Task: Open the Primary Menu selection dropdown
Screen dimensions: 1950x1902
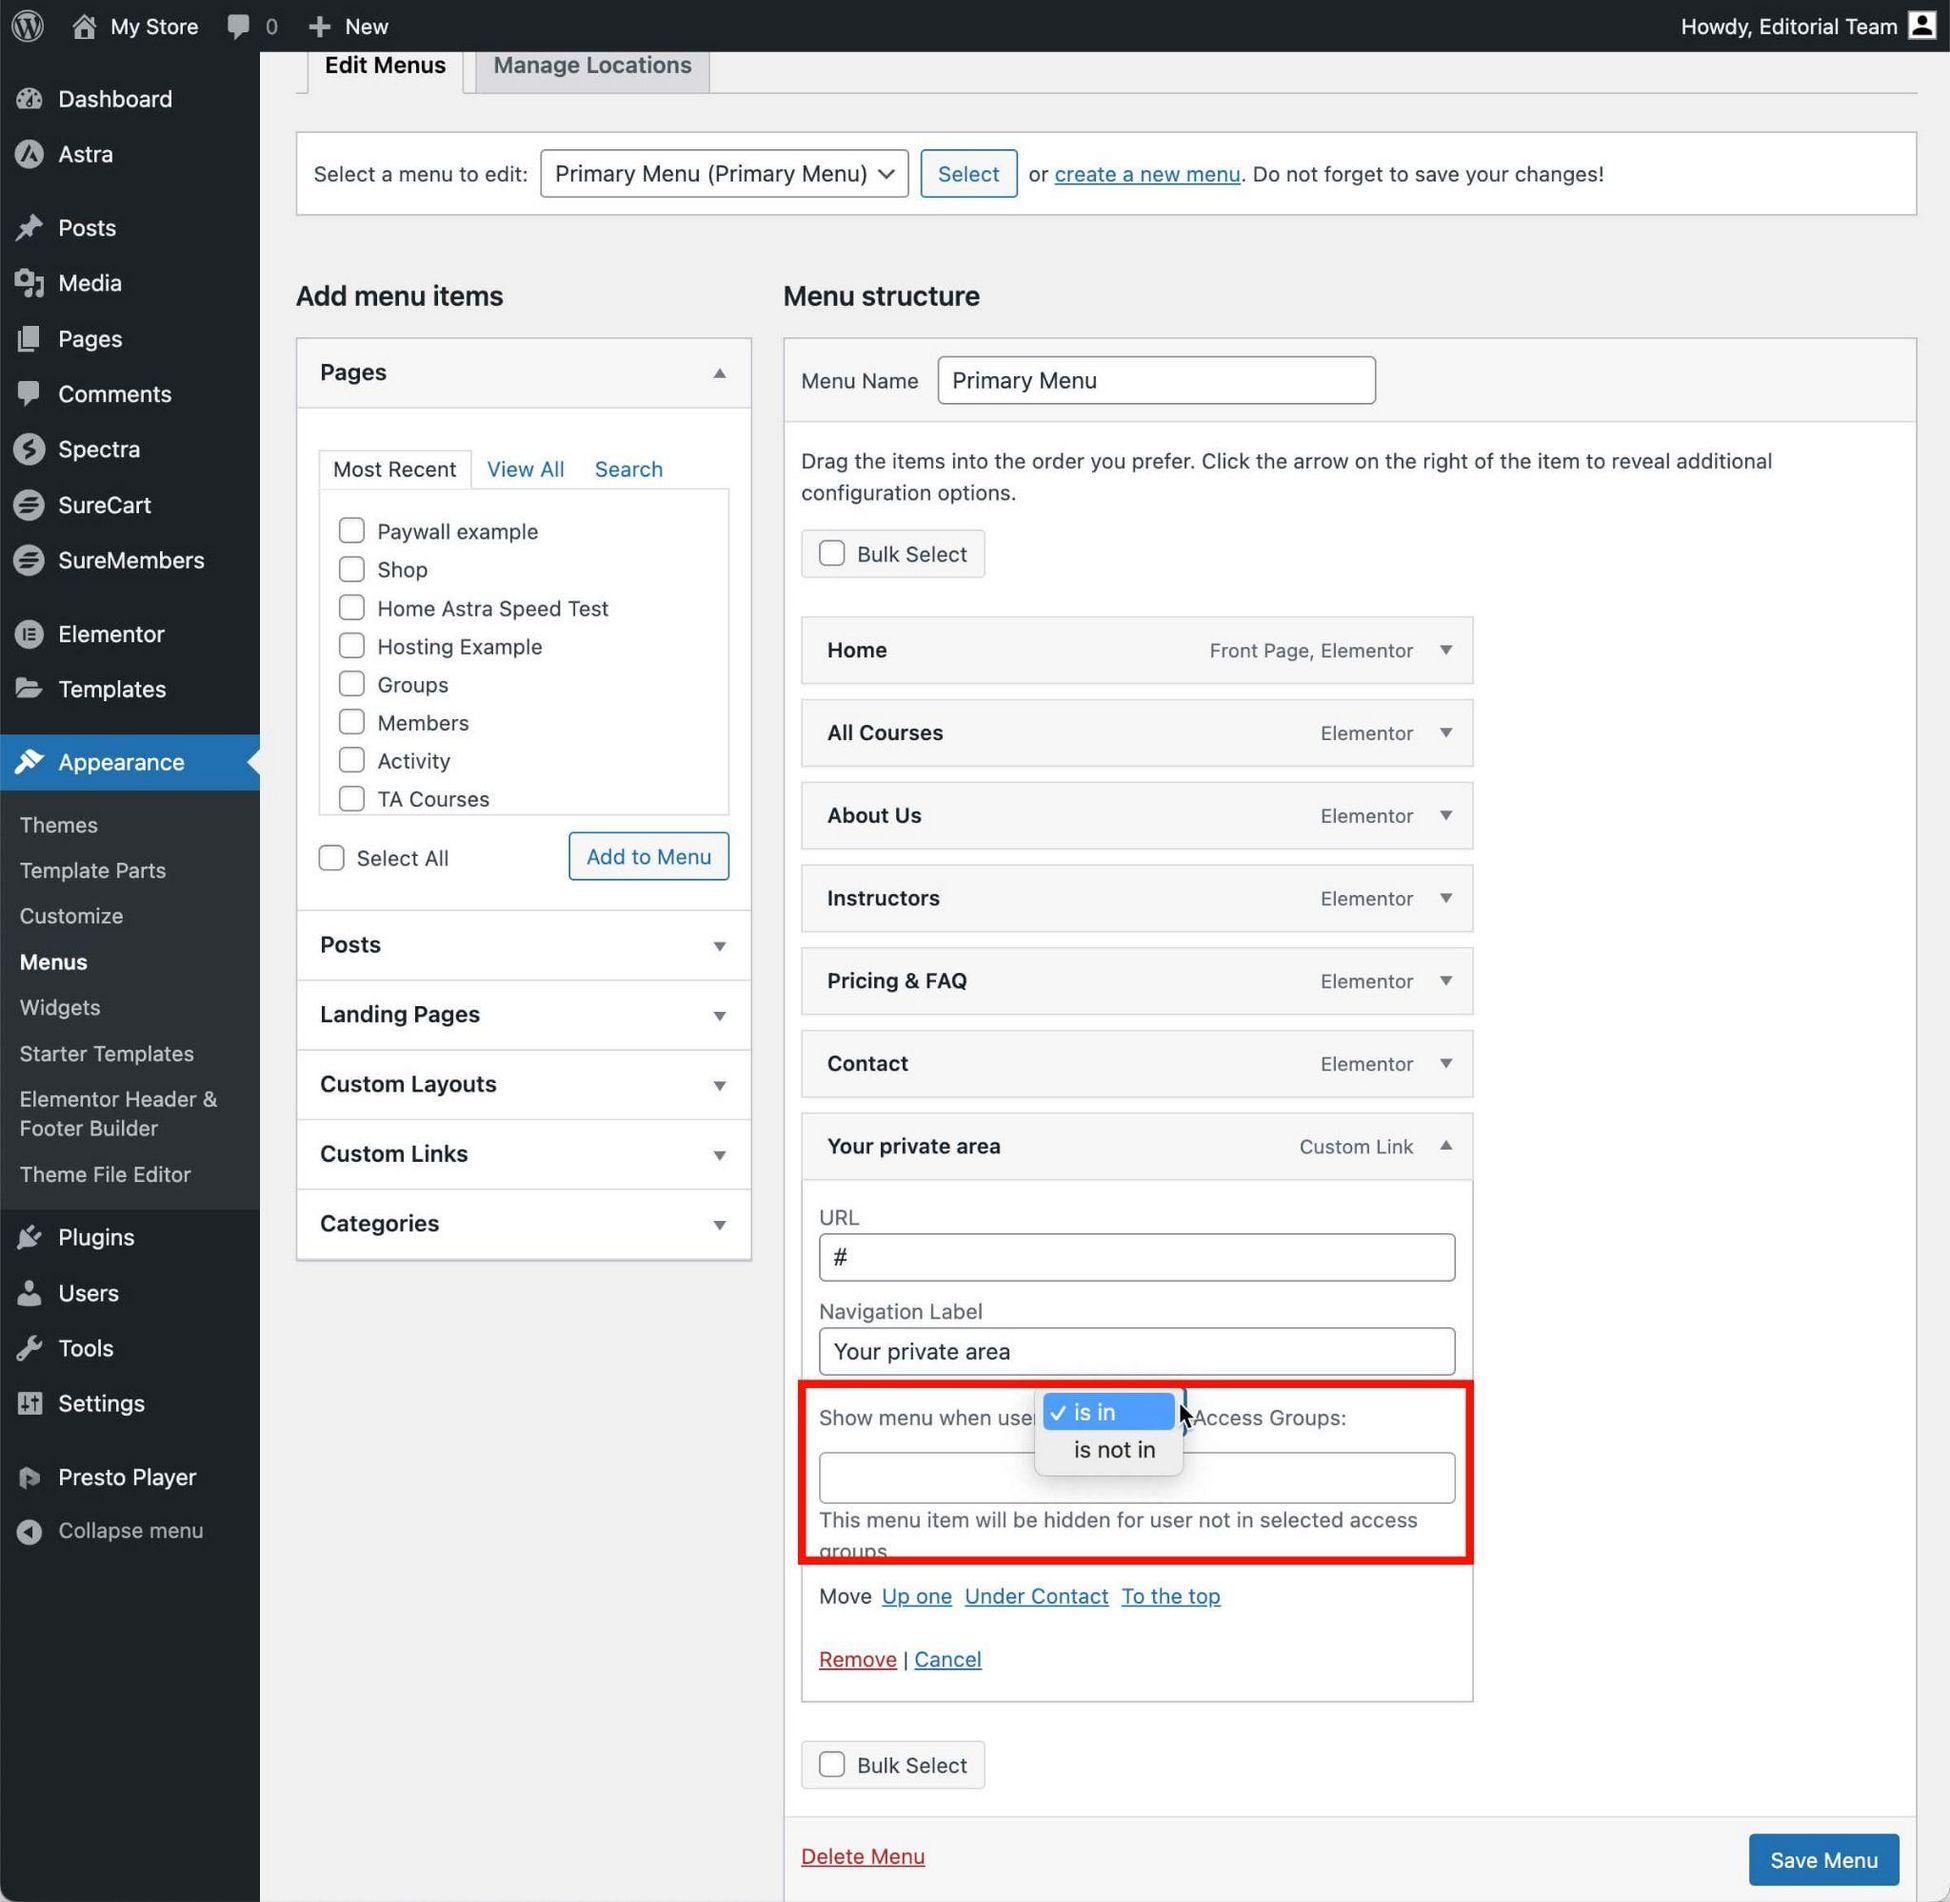Action: [x=723, y=174]
